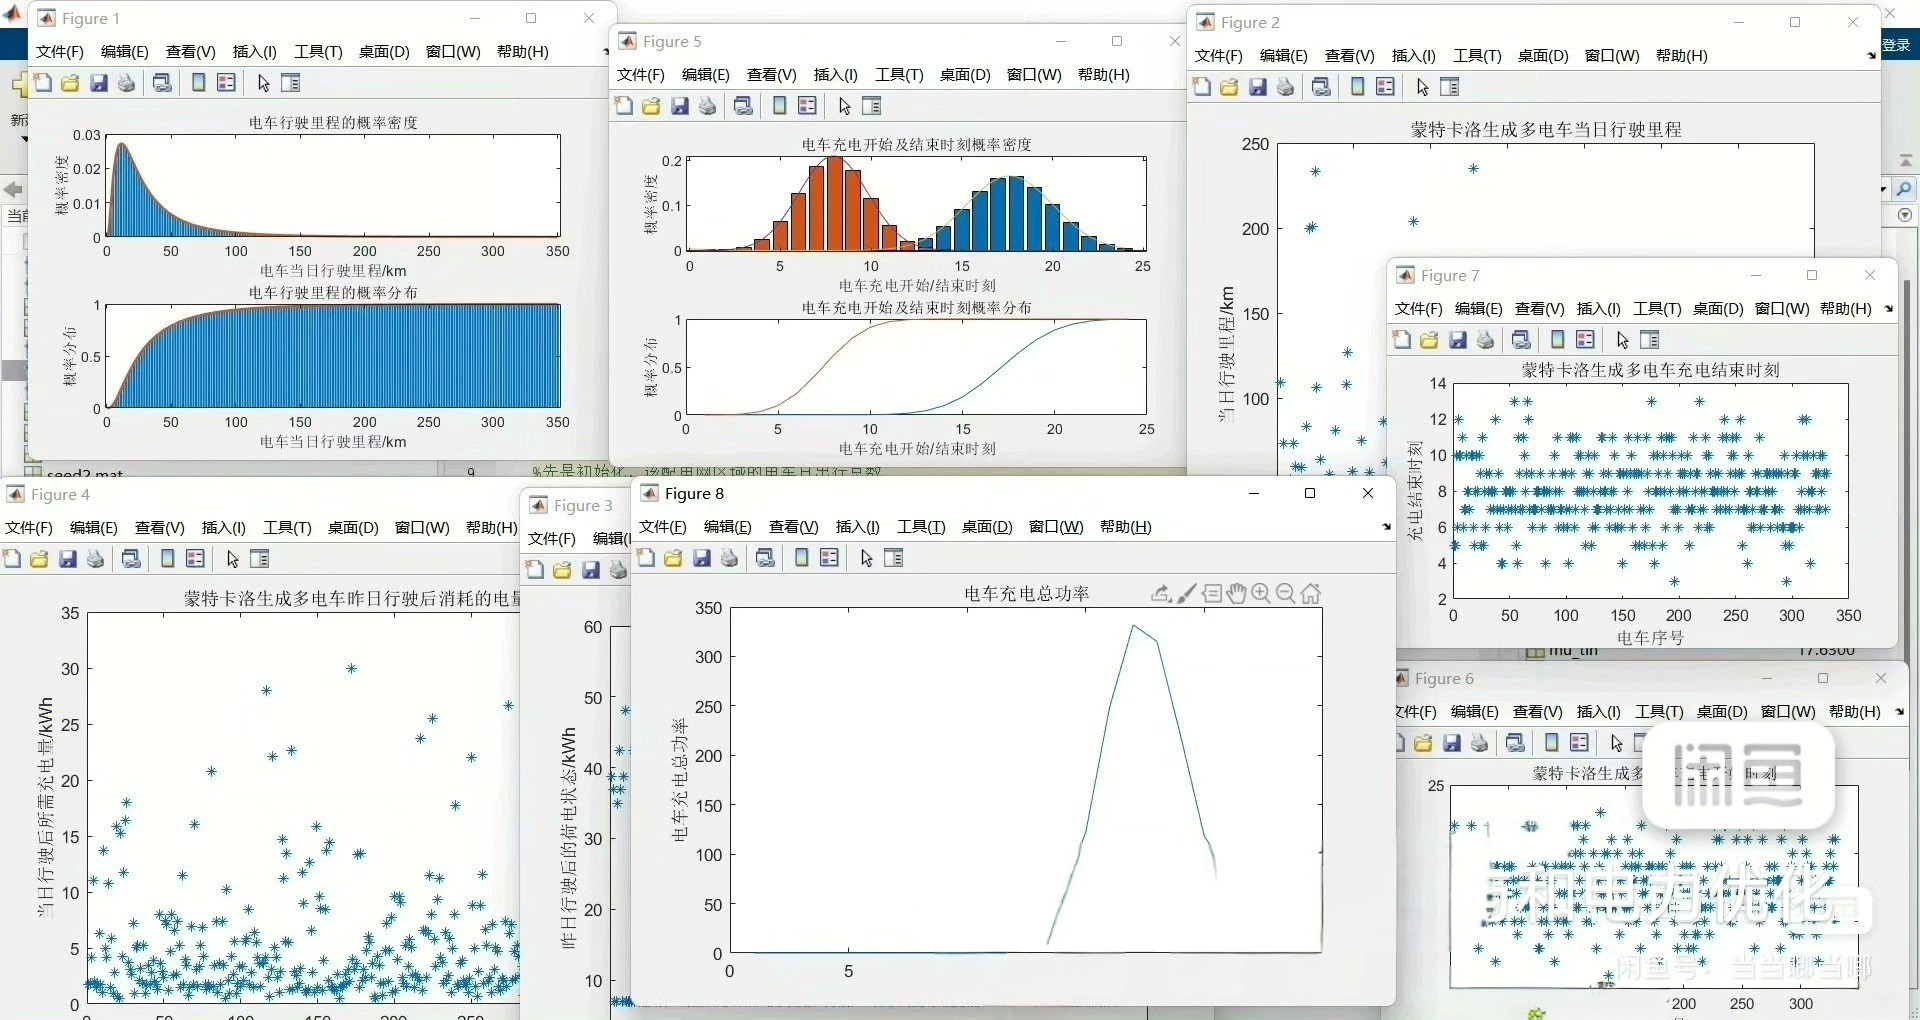This screenshot has height=1020, width=1920.
Task: Enable zoom out tool above Figure 8 plot
Action: pyautogui.click(x=1286, y=594)
